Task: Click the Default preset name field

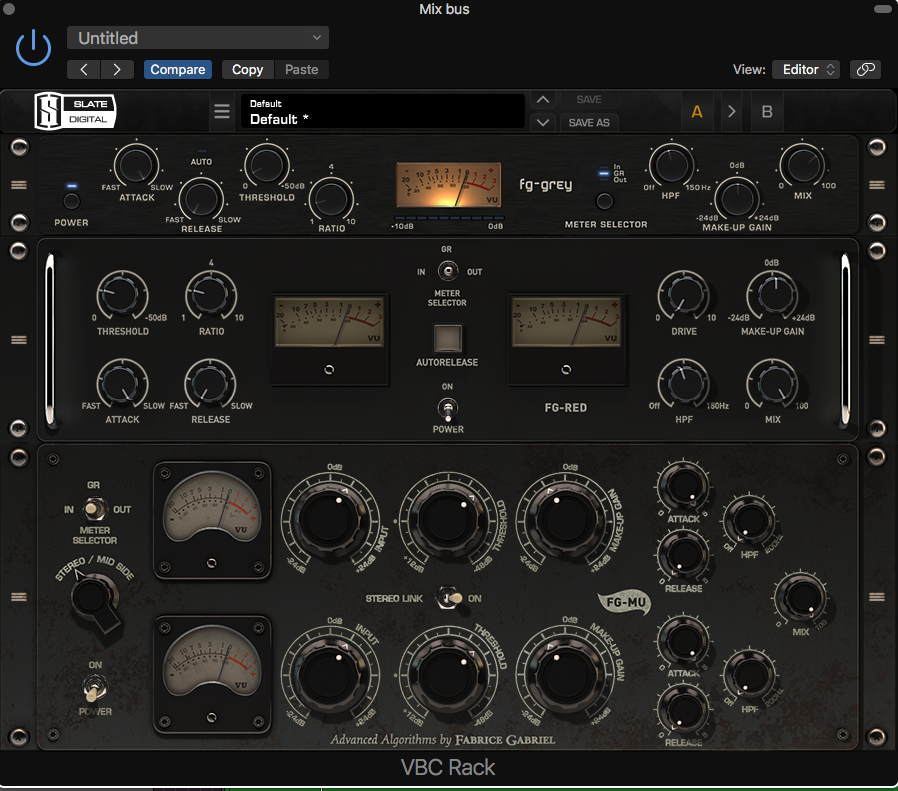Action: pos(383,112)
